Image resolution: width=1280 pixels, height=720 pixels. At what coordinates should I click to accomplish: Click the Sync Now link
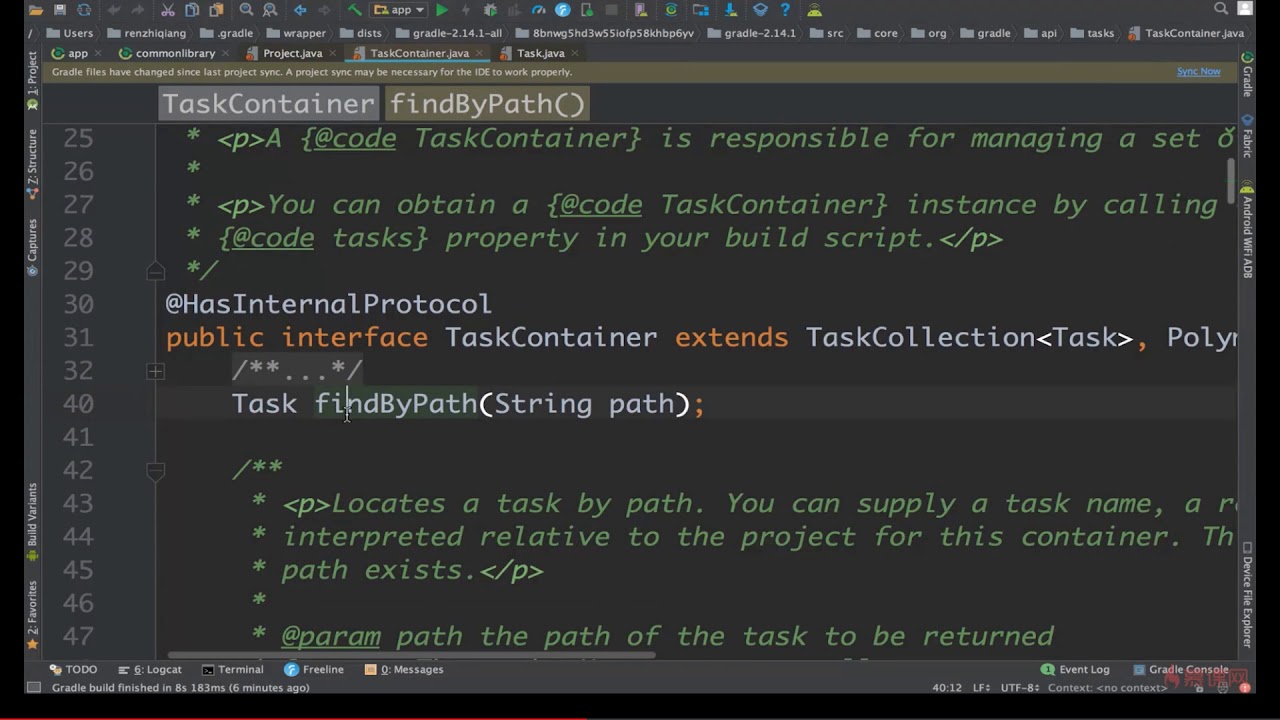tap(1198, 72)
